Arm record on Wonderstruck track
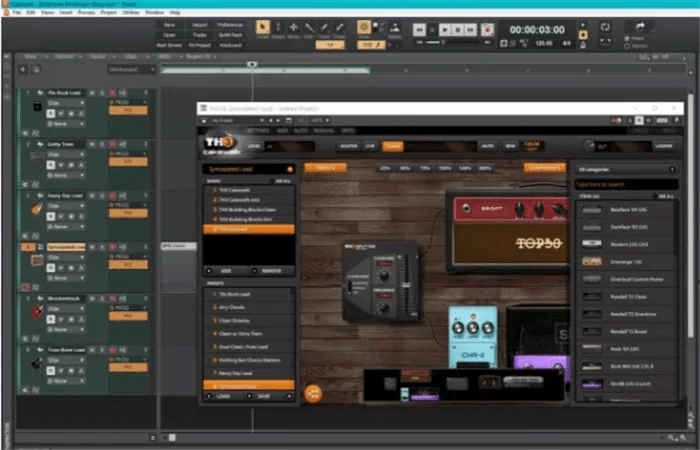 click(112, 299)
